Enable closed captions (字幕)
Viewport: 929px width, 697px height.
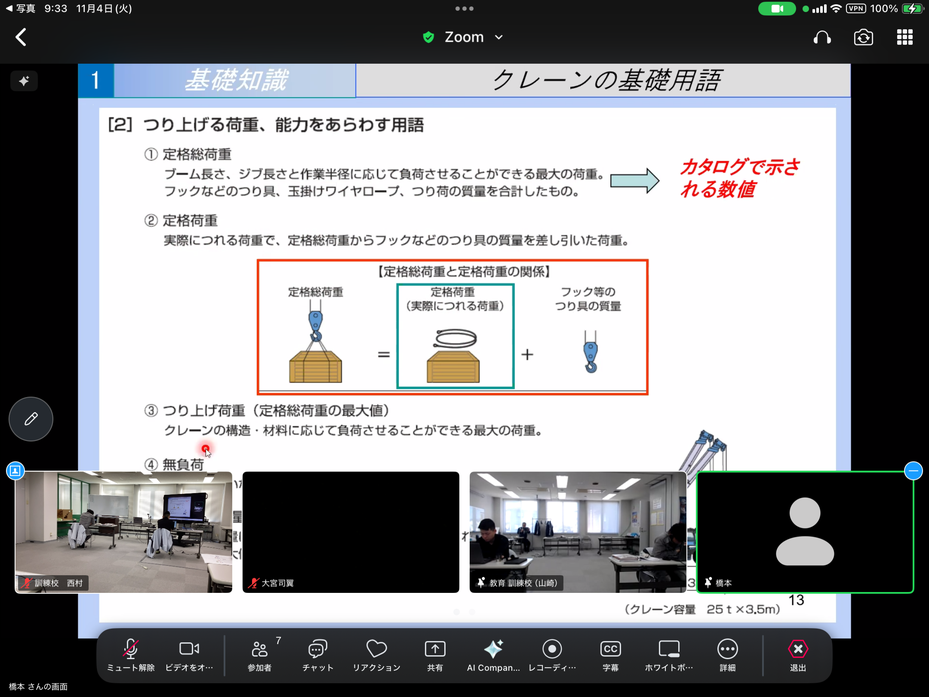pyautogui.click(x=610, y=655)
